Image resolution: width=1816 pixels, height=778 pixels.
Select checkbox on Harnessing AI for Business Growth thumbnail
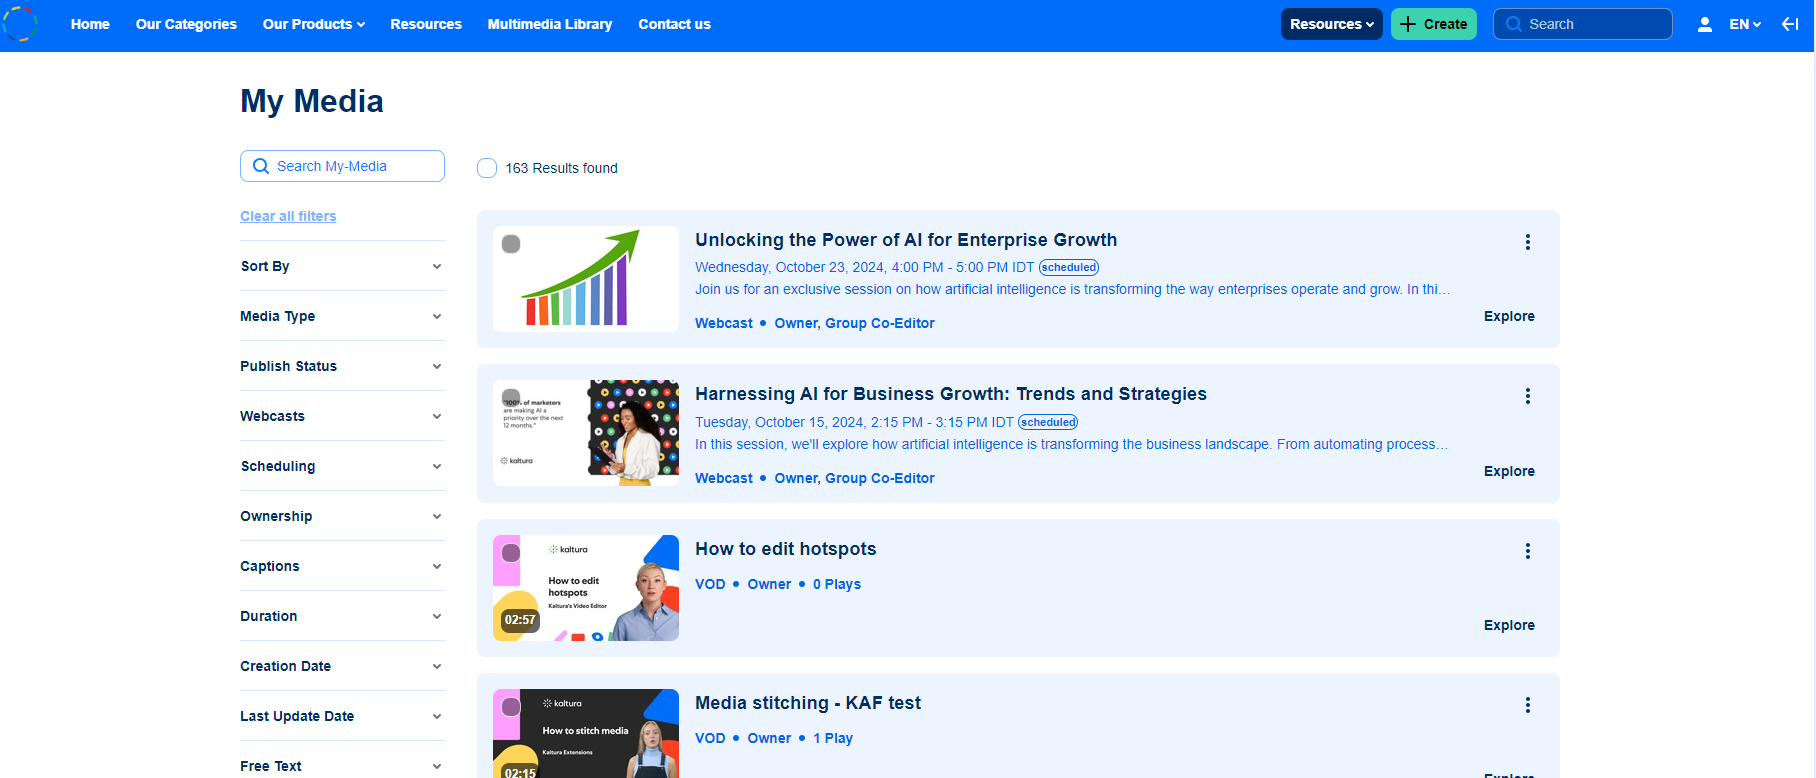coord(511,398)
